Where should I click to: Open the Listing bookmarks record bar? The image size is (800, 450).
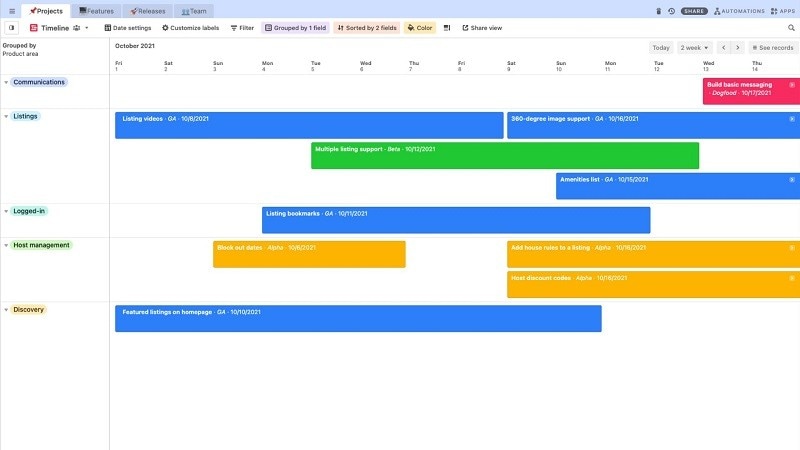[456, 220]
